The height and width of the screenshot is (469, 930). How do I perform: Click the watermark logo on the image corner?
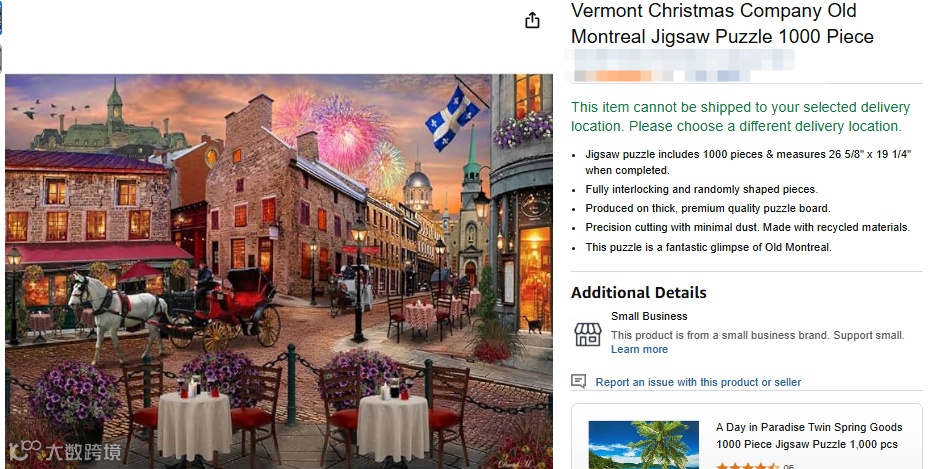coord(65,452)
